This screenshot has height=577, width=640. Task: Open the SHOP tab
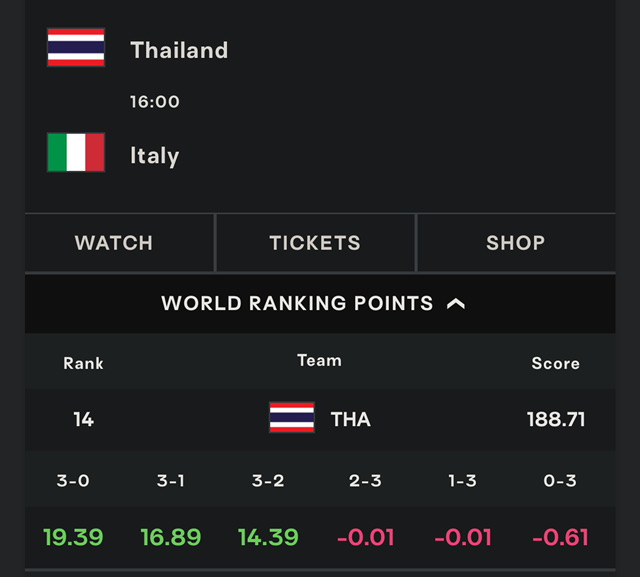pos(516,243)
